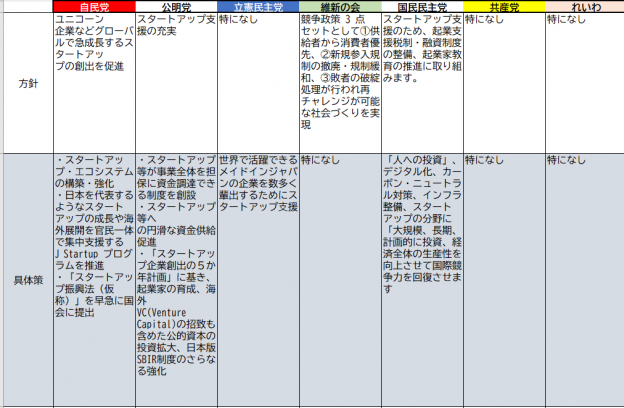Click the 公明党 column header
624x408 pixels.
175,7
